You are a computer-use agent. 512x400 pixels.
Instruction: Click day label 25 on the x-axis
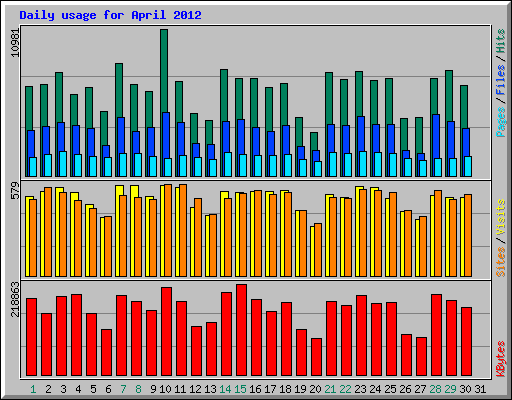tap(390, 389)
